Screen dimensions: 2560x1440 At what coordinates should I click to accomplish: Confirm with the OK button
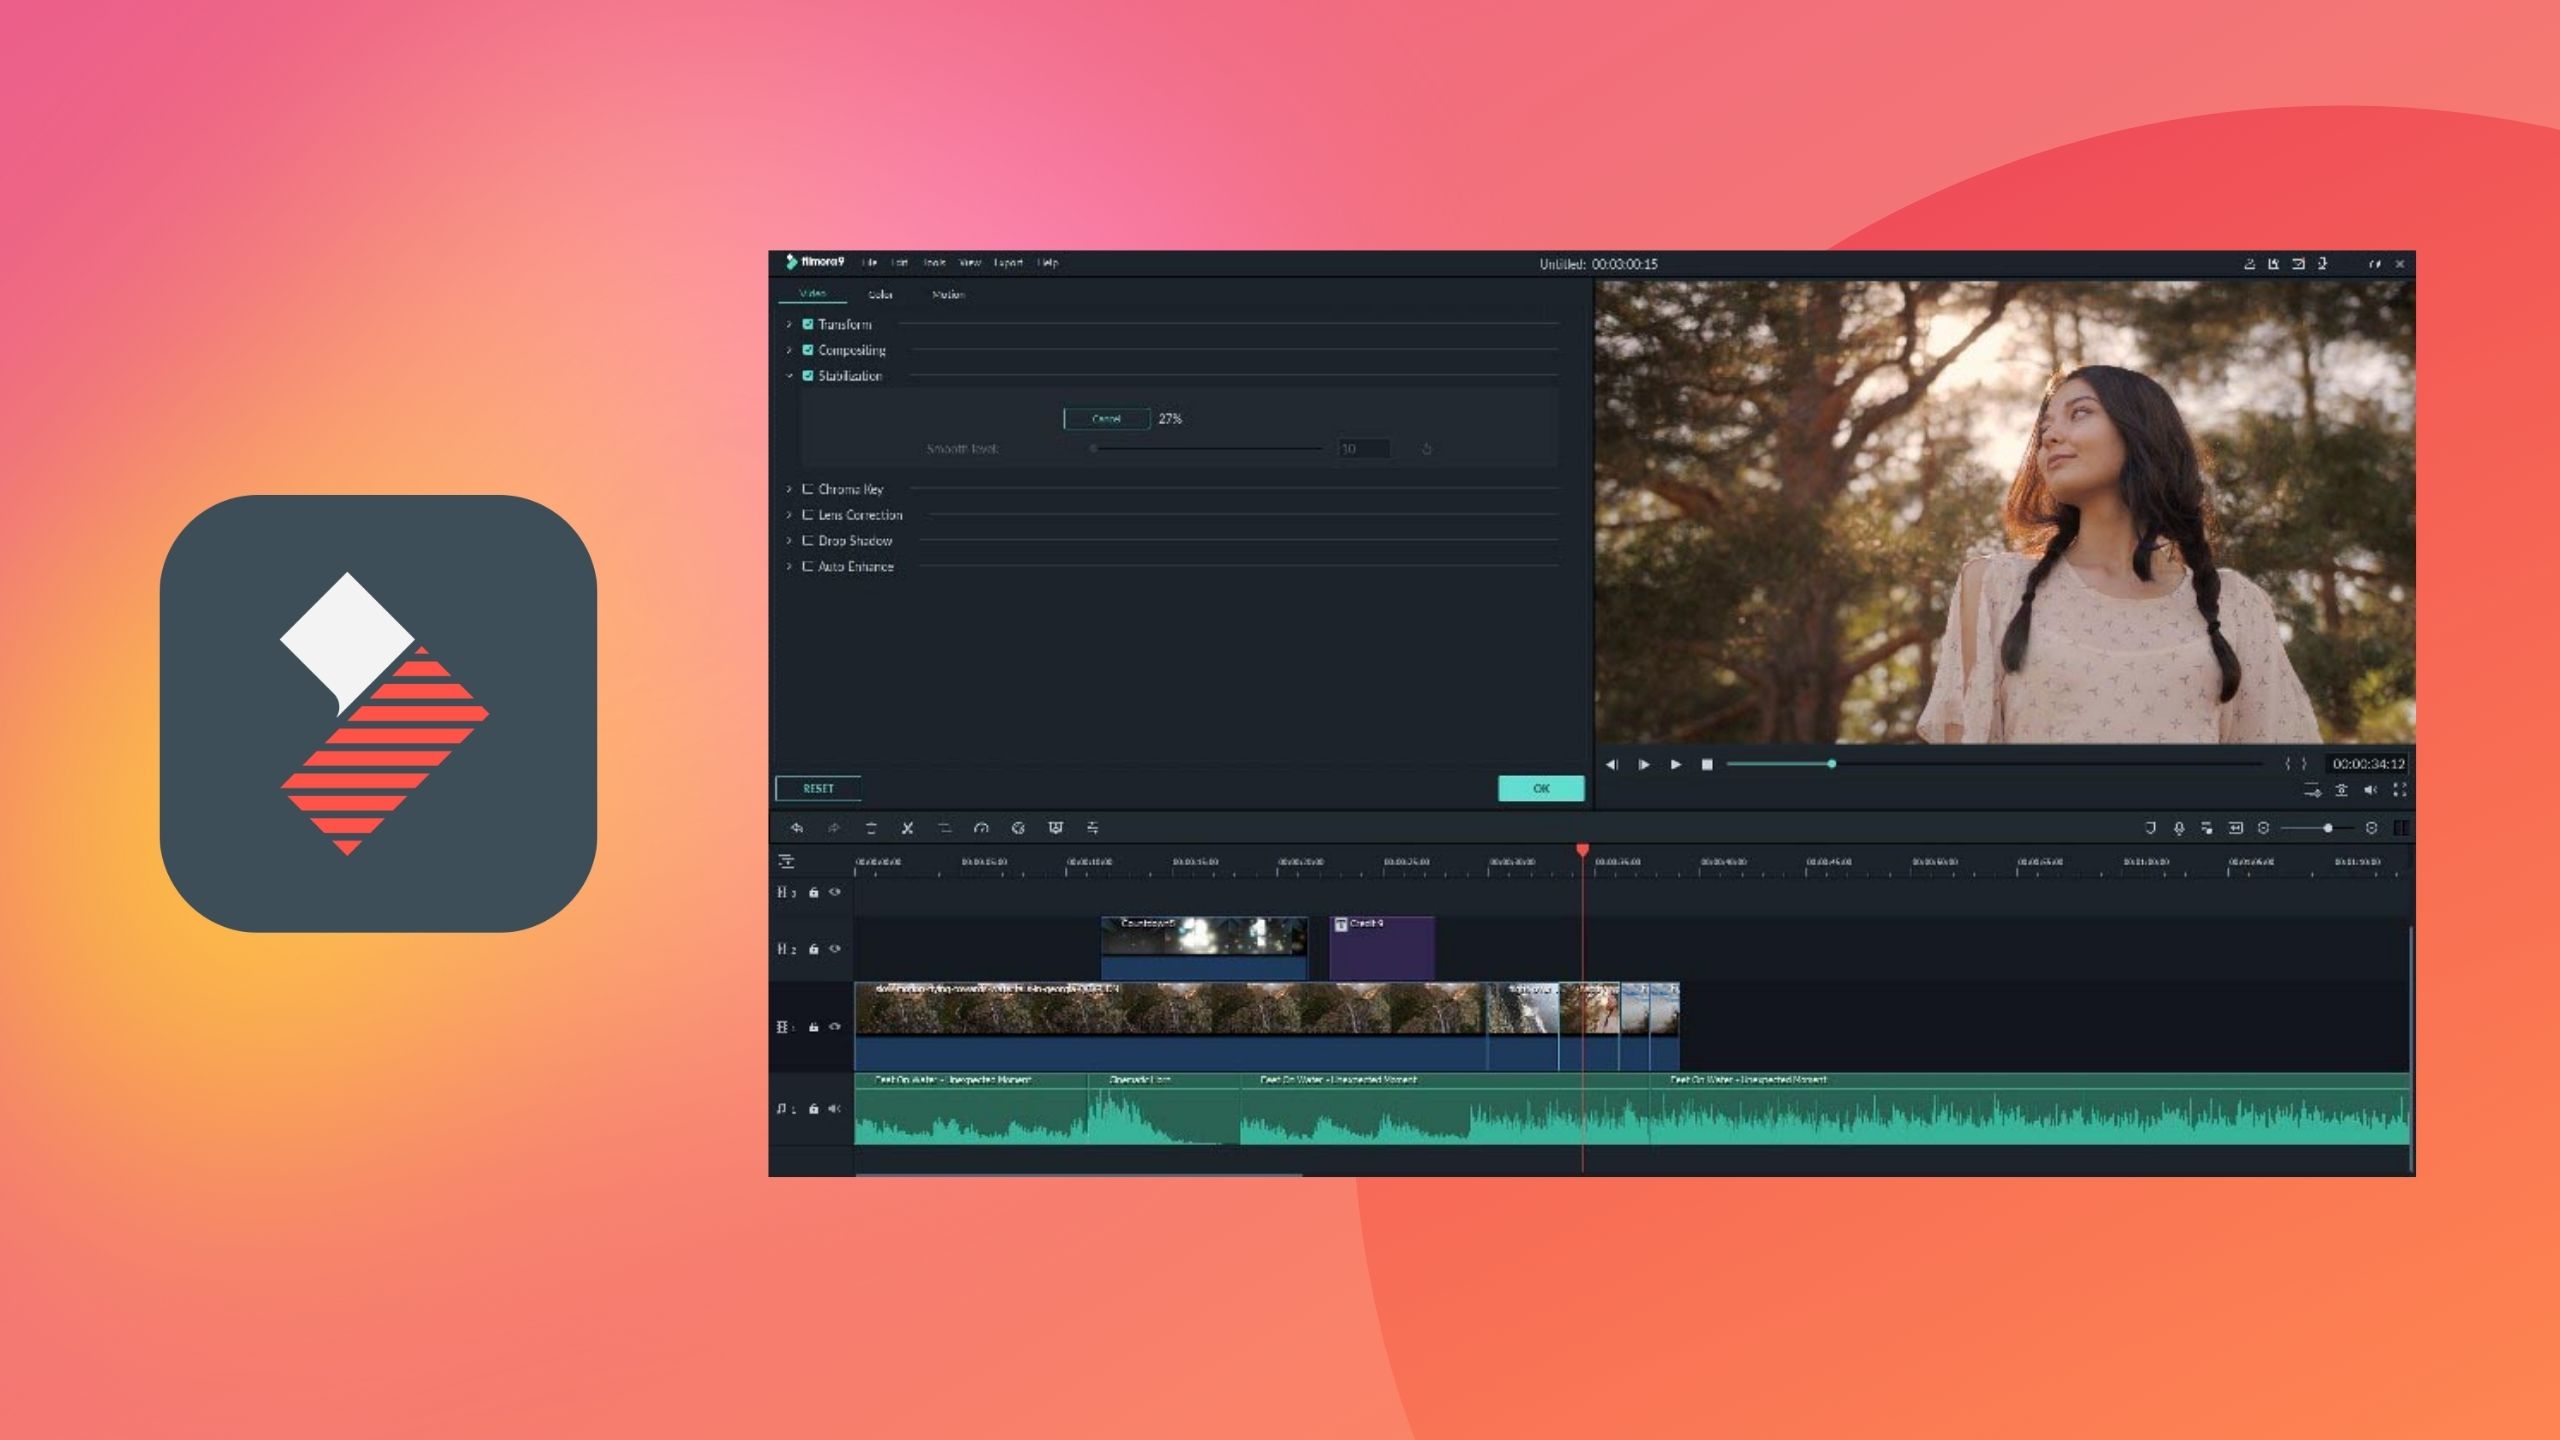(1541, 789)
